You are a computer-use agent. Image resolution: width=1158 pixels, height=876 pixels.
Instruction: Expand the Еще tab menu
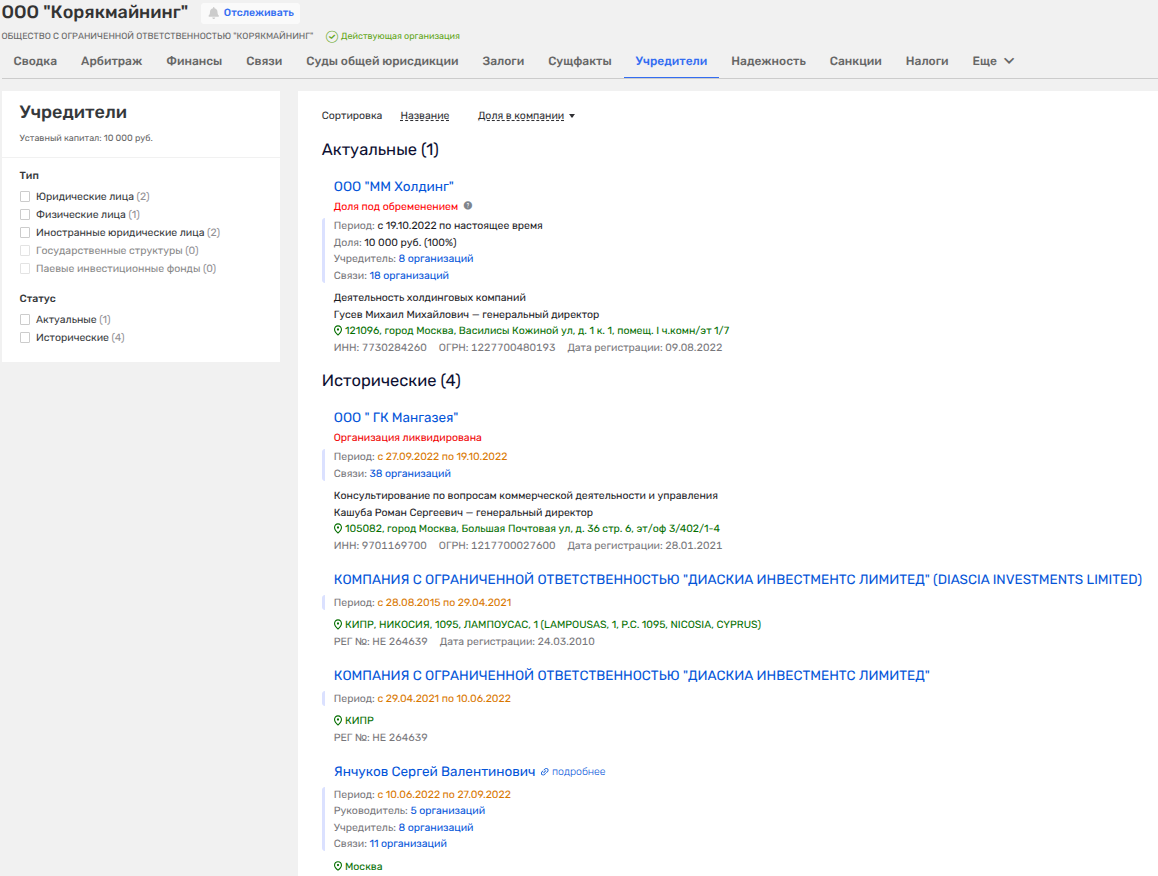993,61
